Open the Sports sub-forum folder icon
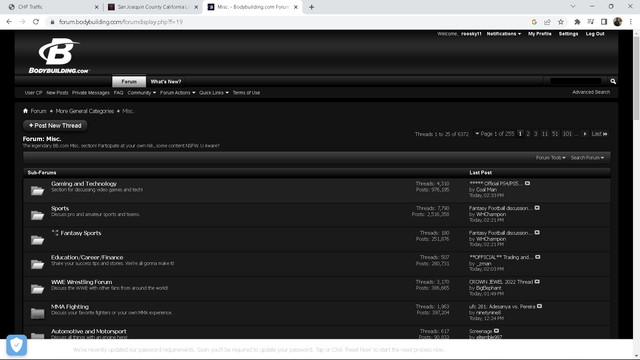The width and height of the screenshot is (640, 360). pyautogui.click(x=37, y=215)
